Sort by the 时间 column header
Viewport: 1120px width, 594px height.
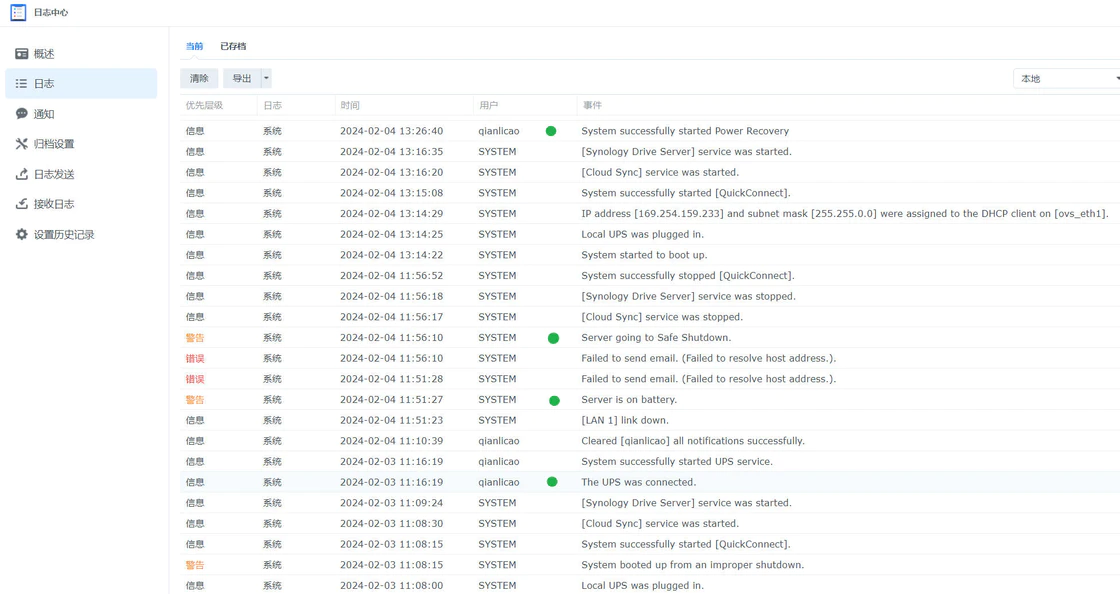(350, 105)
